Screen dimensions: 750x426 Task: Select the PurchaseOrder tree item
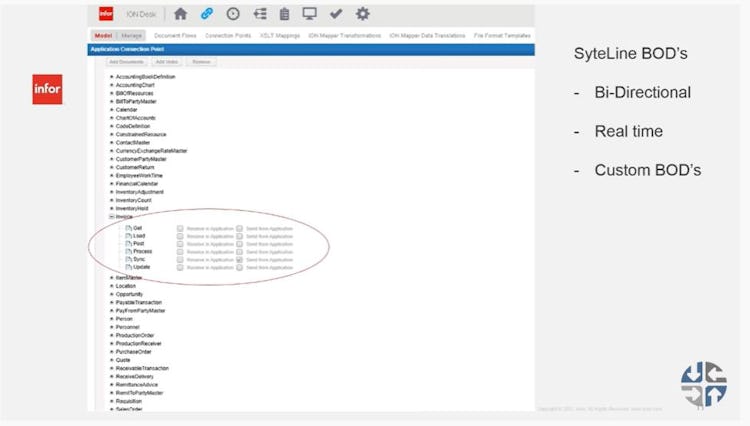click(133, 352)
